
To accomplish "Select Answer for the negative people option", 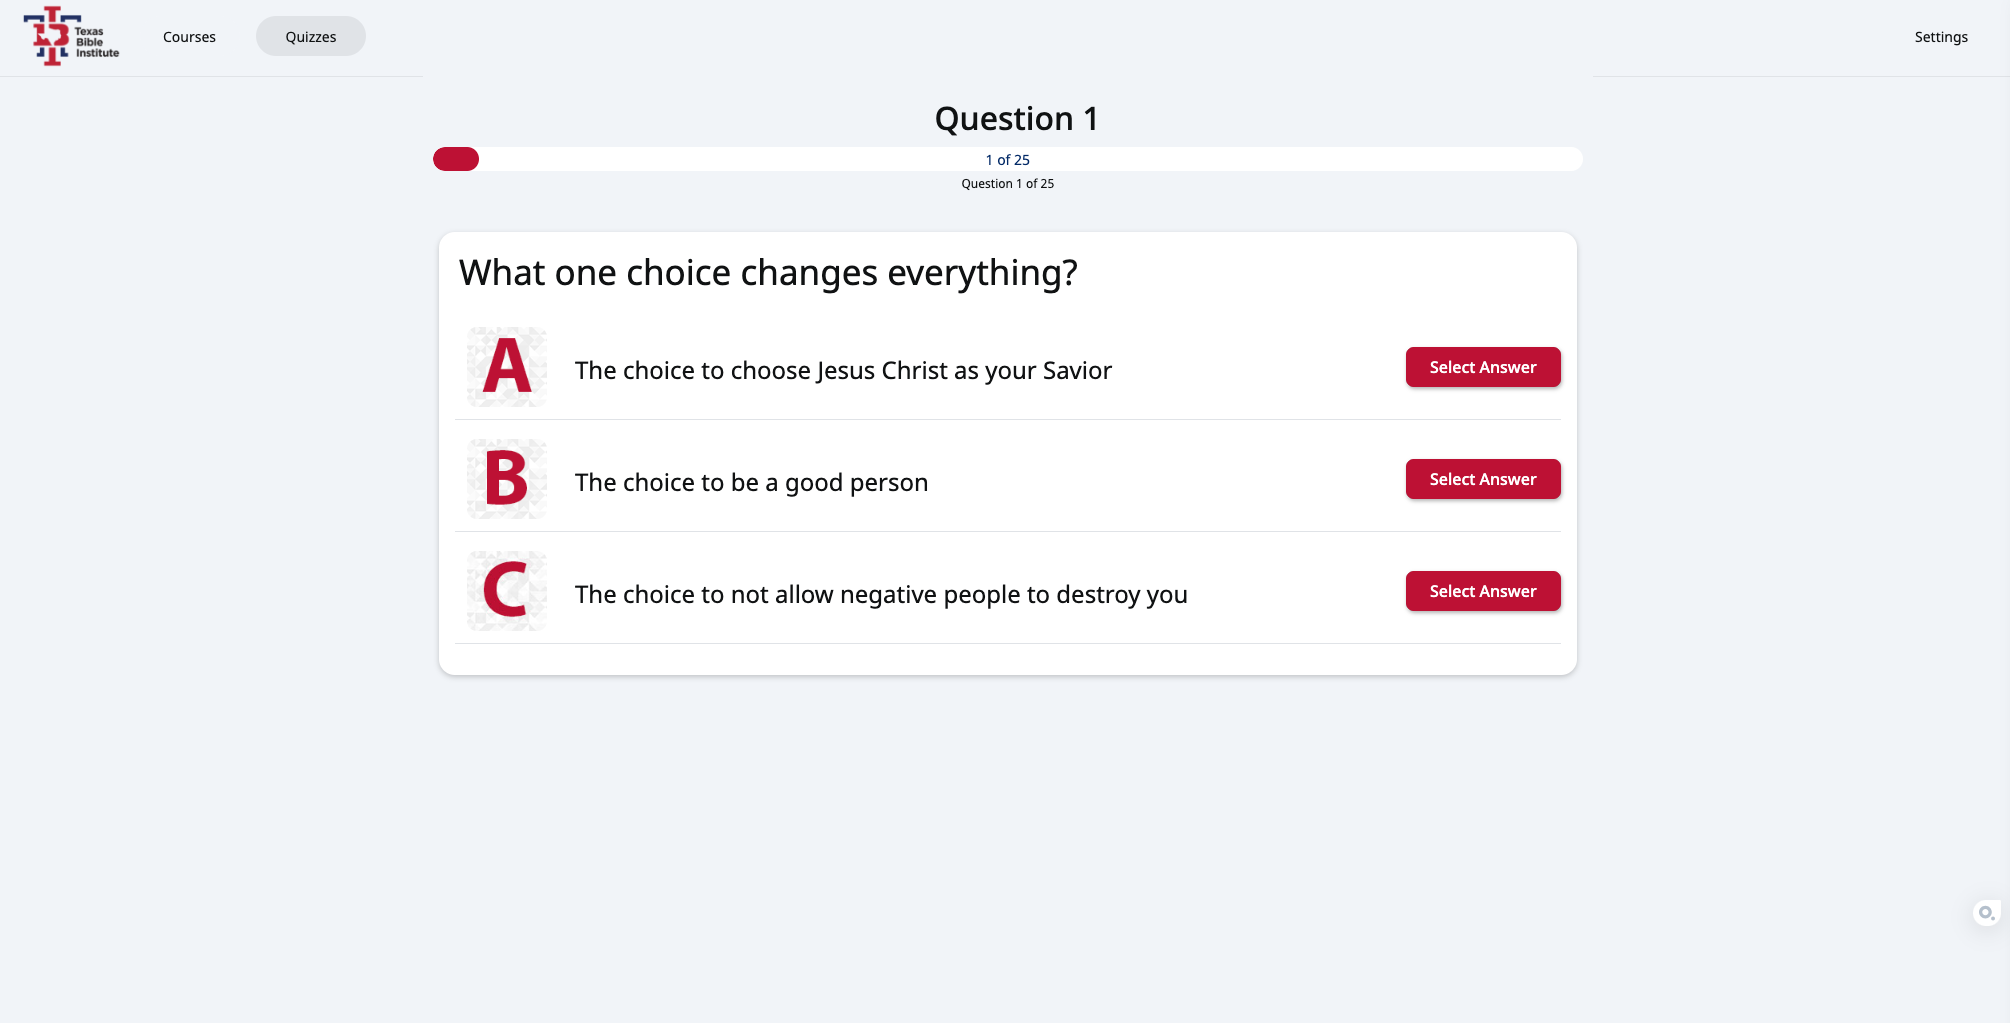I will click(1483, 591).
